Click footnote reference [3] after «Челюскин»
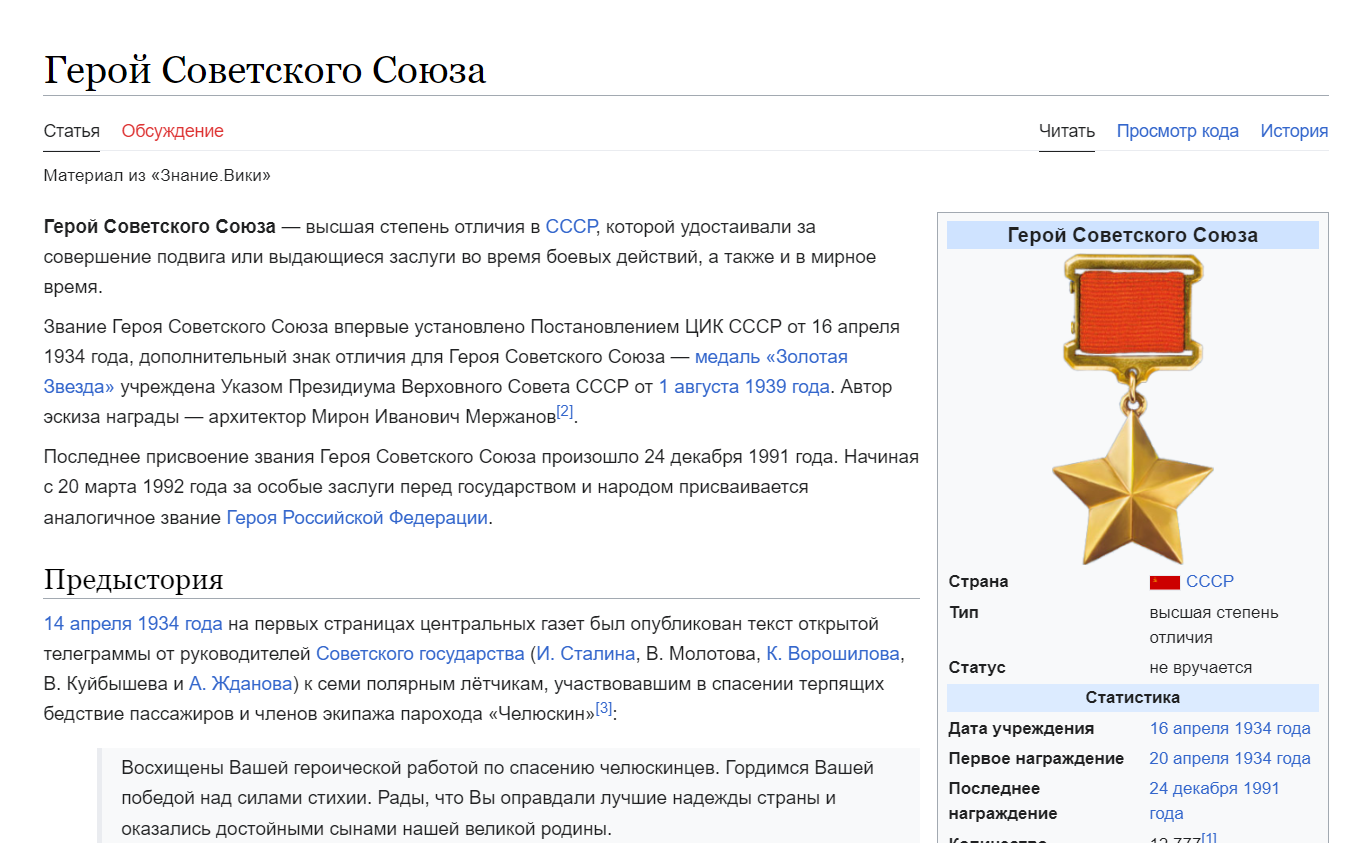1366x843 pixels. click(604, 708)
